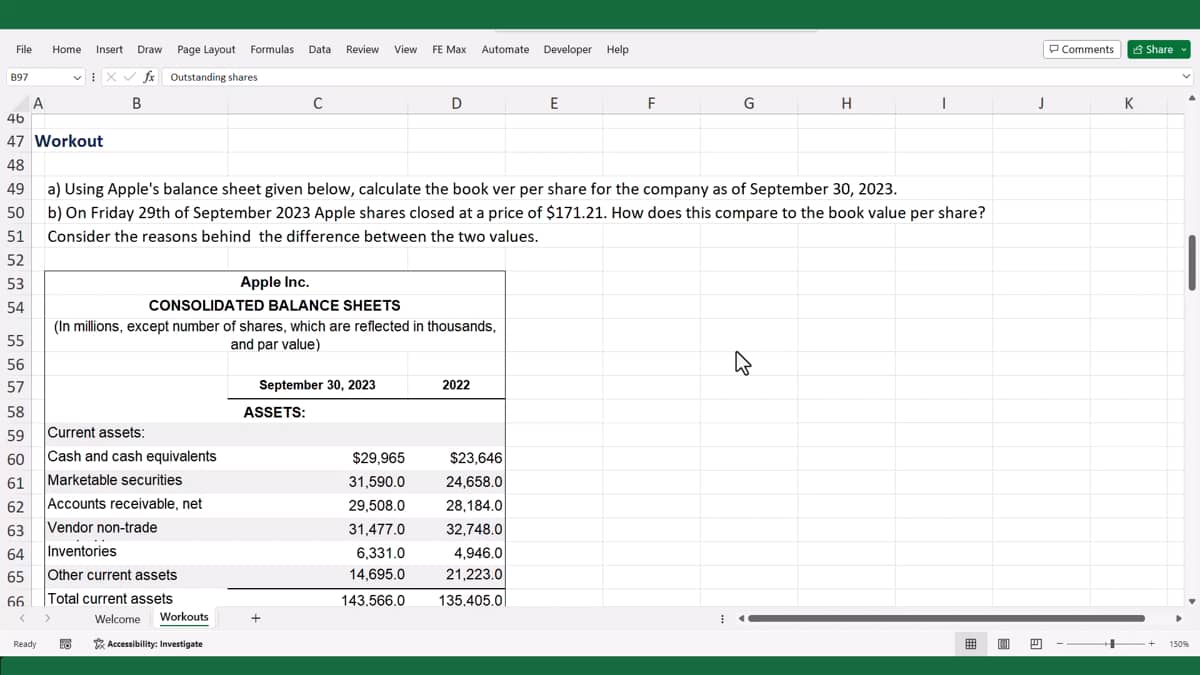
Task: Open the Review ribbon tab
Action: click(x=362, y=49)
